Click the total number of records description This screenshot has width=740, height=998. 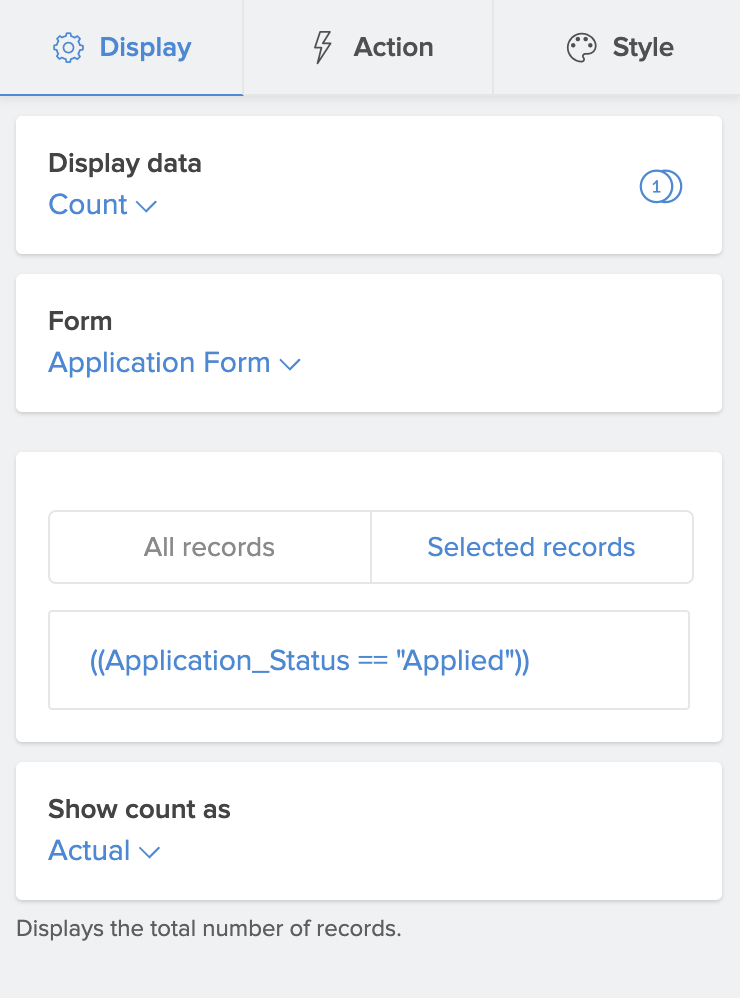click(x=208, y=928)
